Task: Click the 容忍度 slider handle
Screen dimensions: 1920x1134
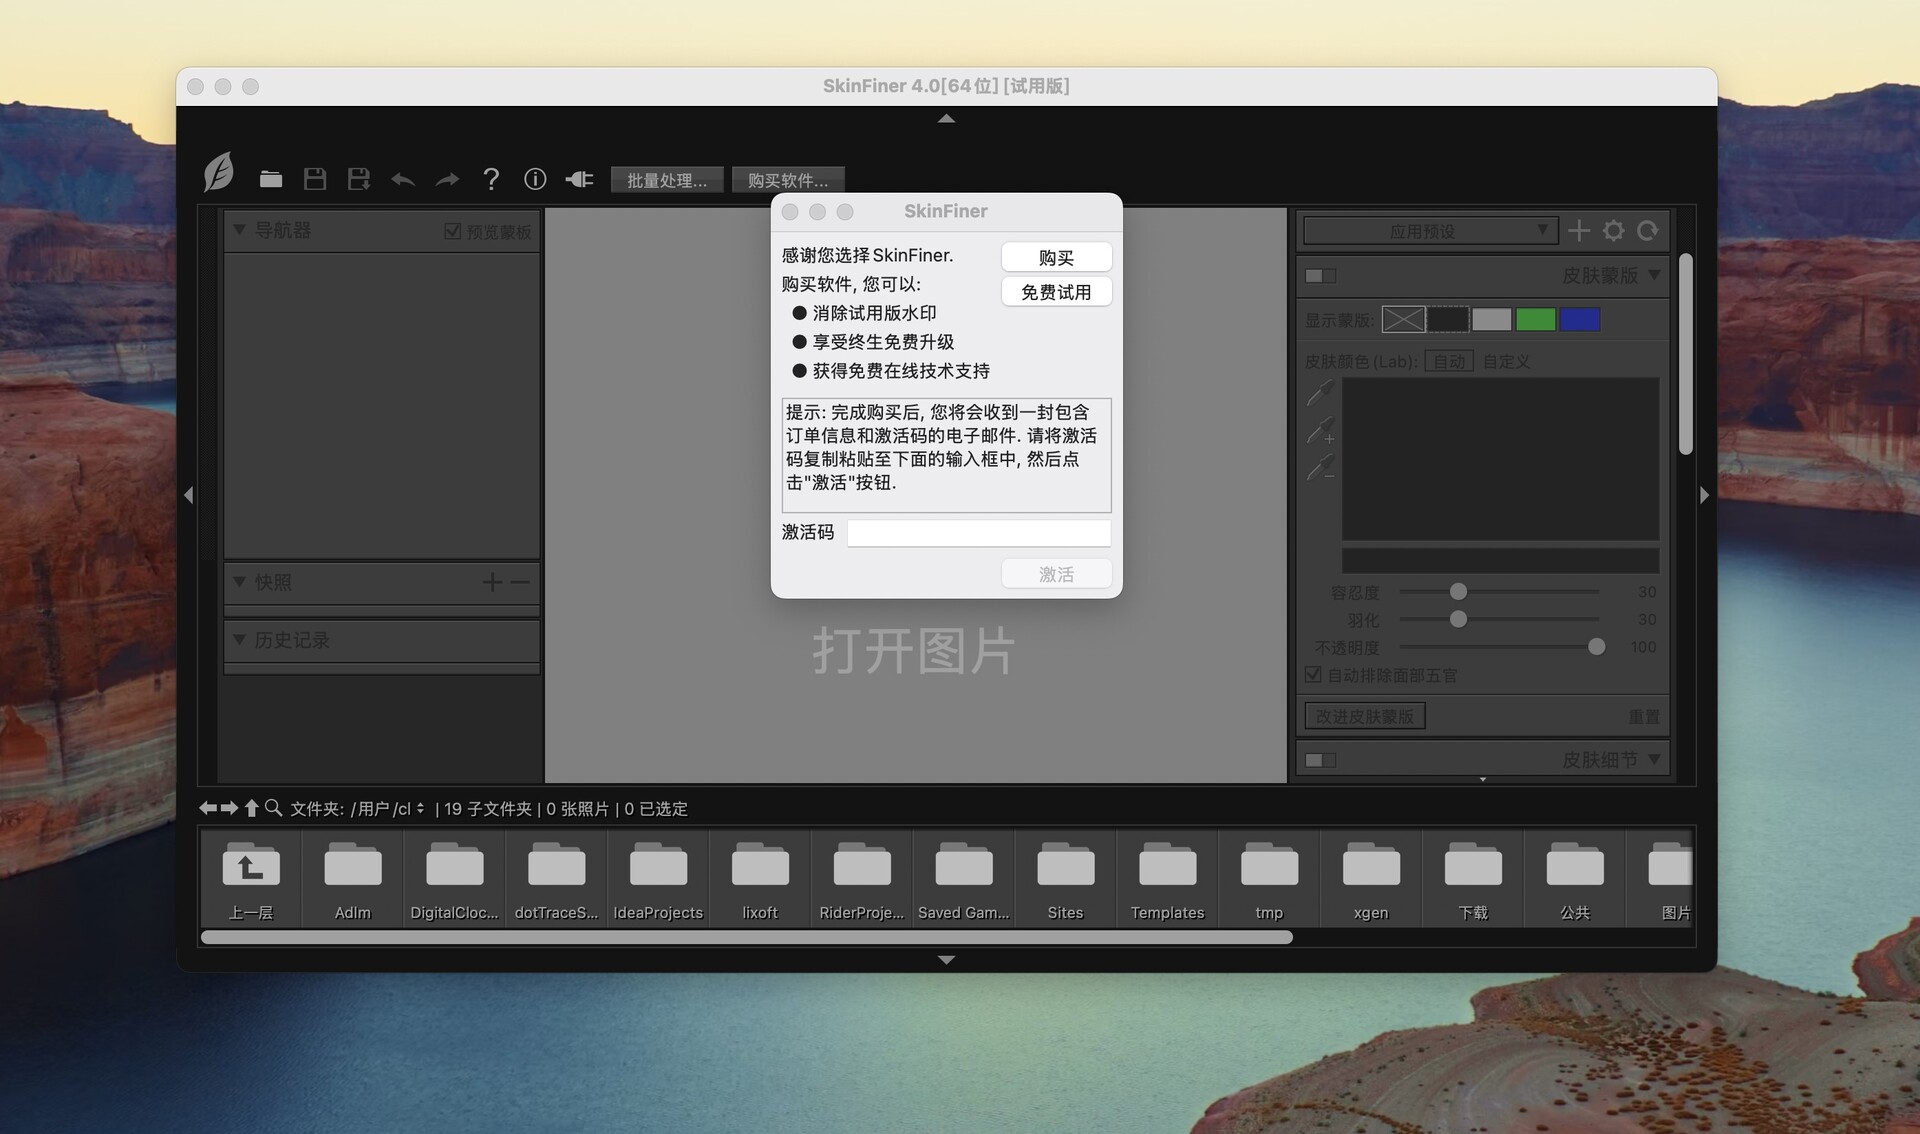Action: pyautogui.click(x=1458, y=591)
